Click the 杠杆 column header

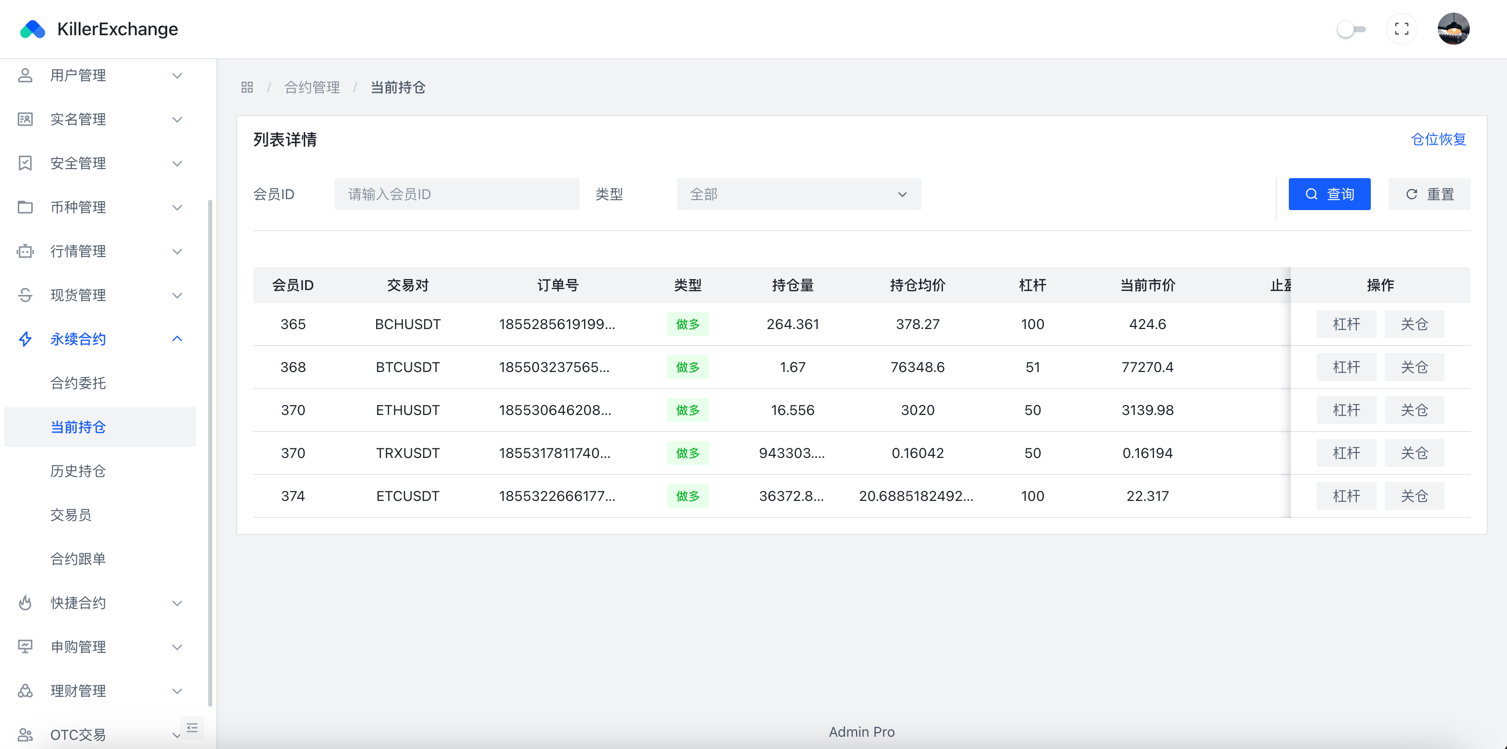tap(1033, 285)
